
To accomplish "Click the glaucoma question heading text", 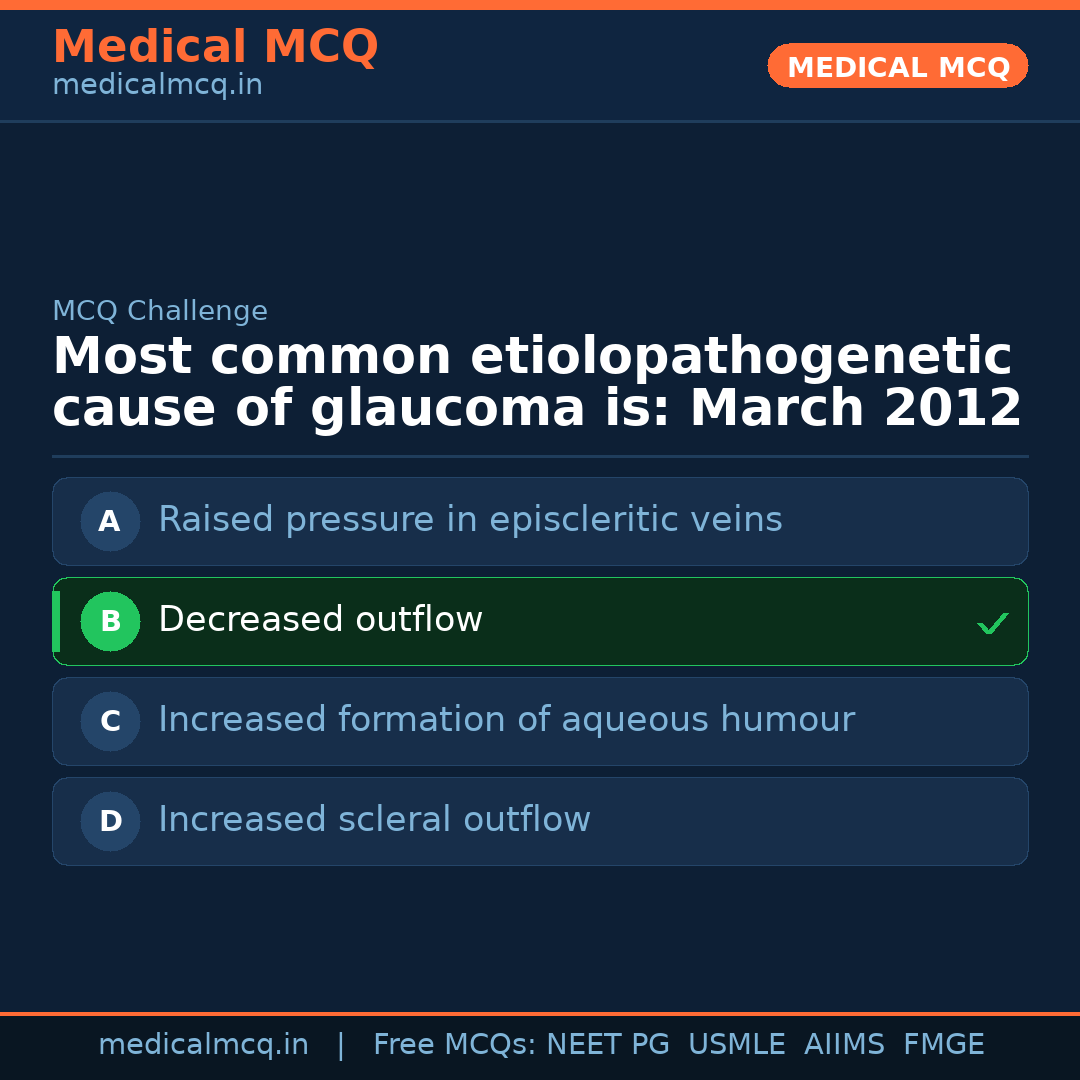I will (537, 383).
